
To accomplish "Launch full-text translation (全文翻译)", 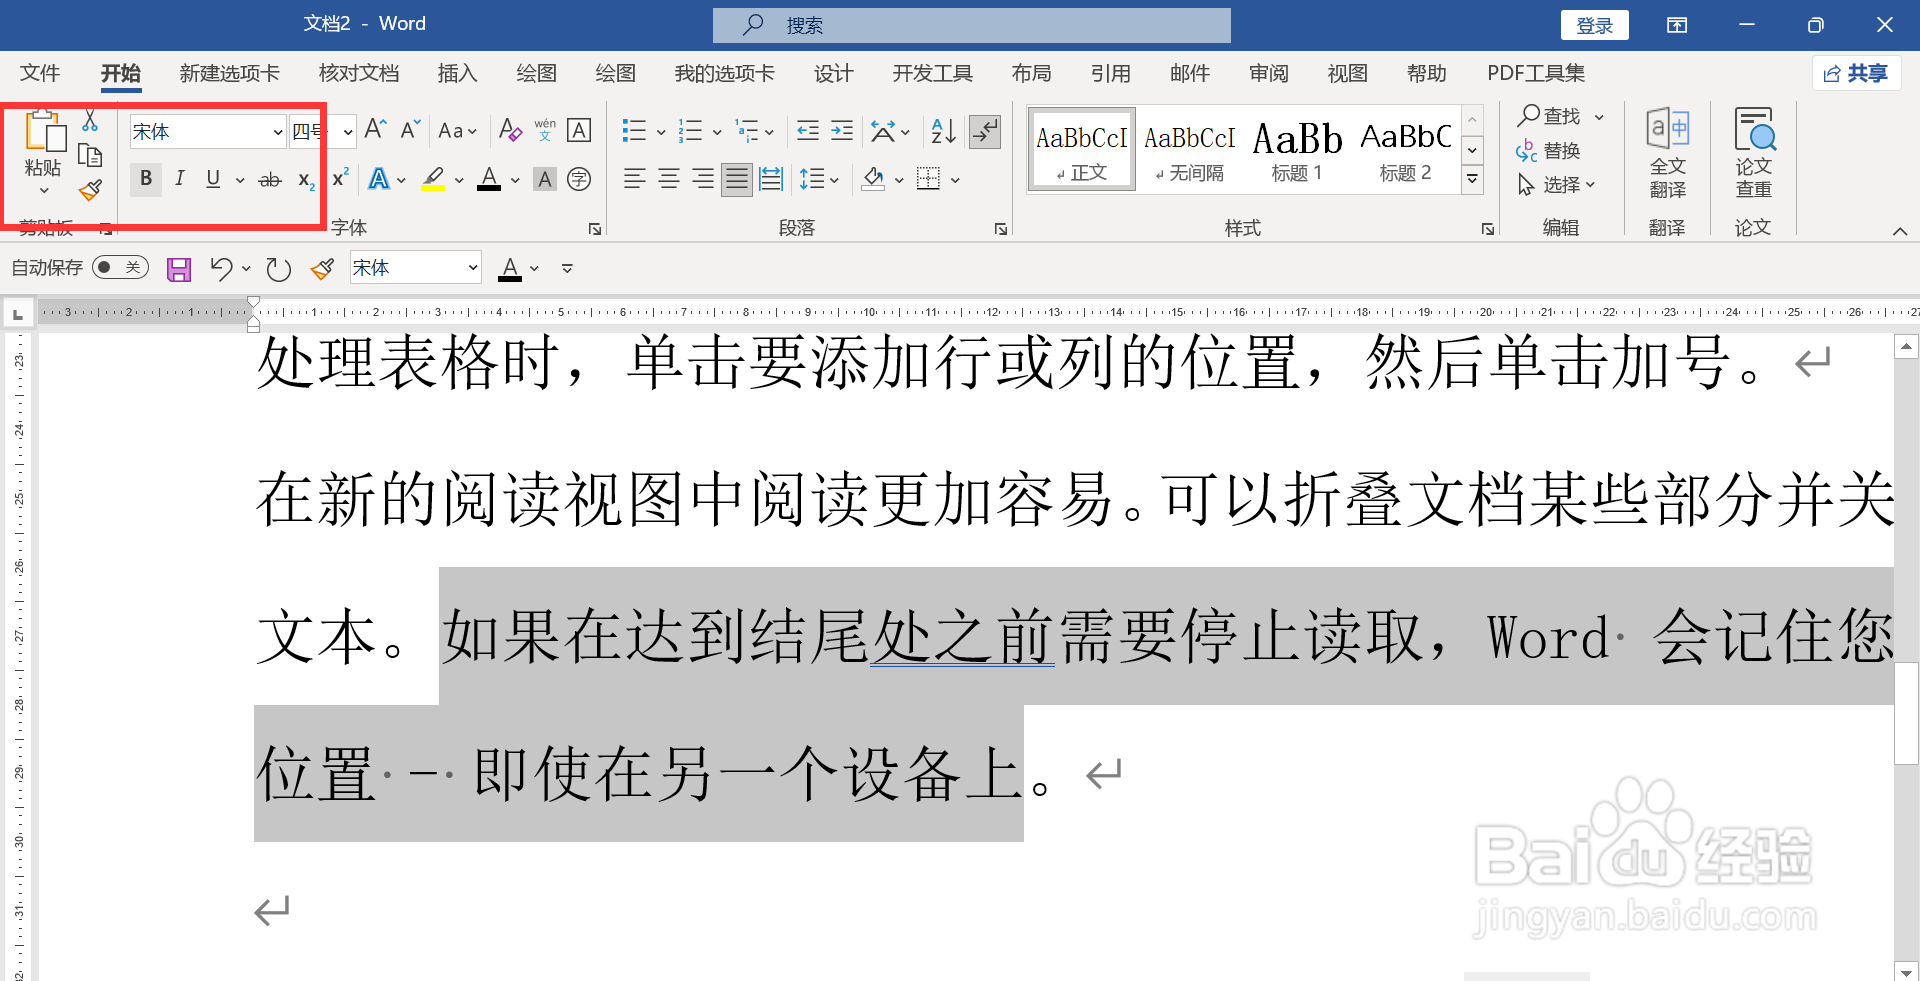I will coord(1667,153).
